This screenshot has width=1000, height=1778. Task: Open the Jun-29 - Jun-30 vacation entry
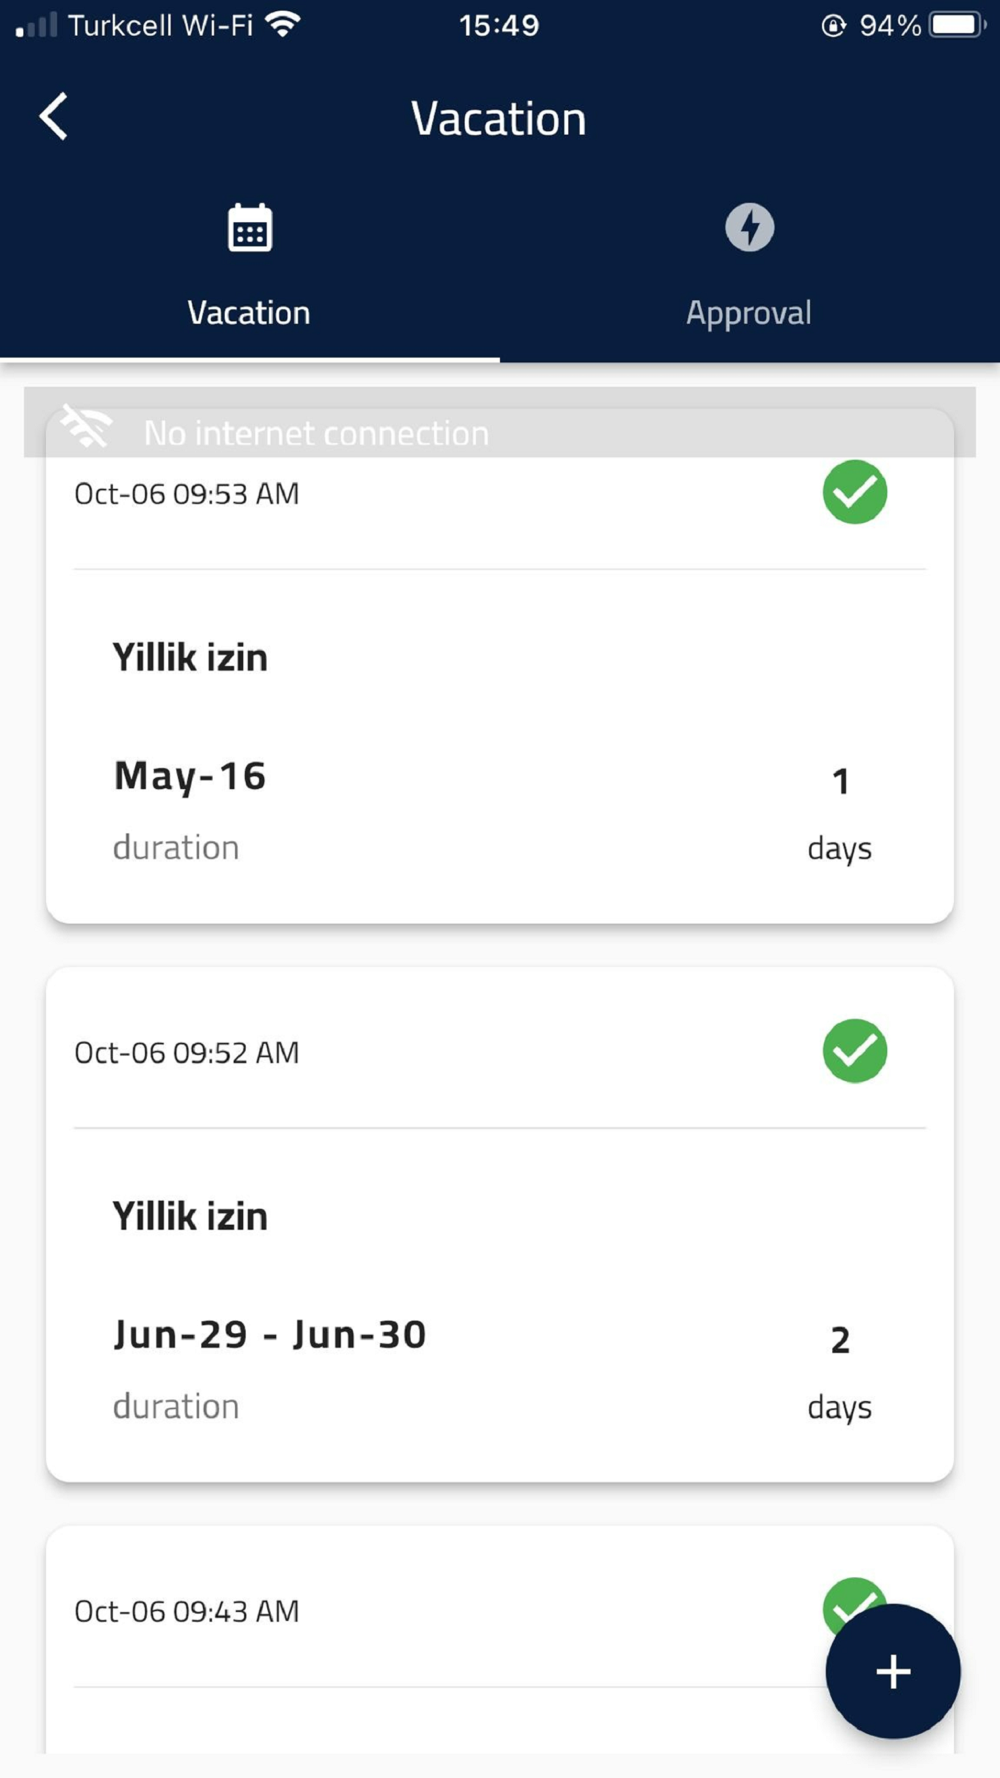[270, 1335]
